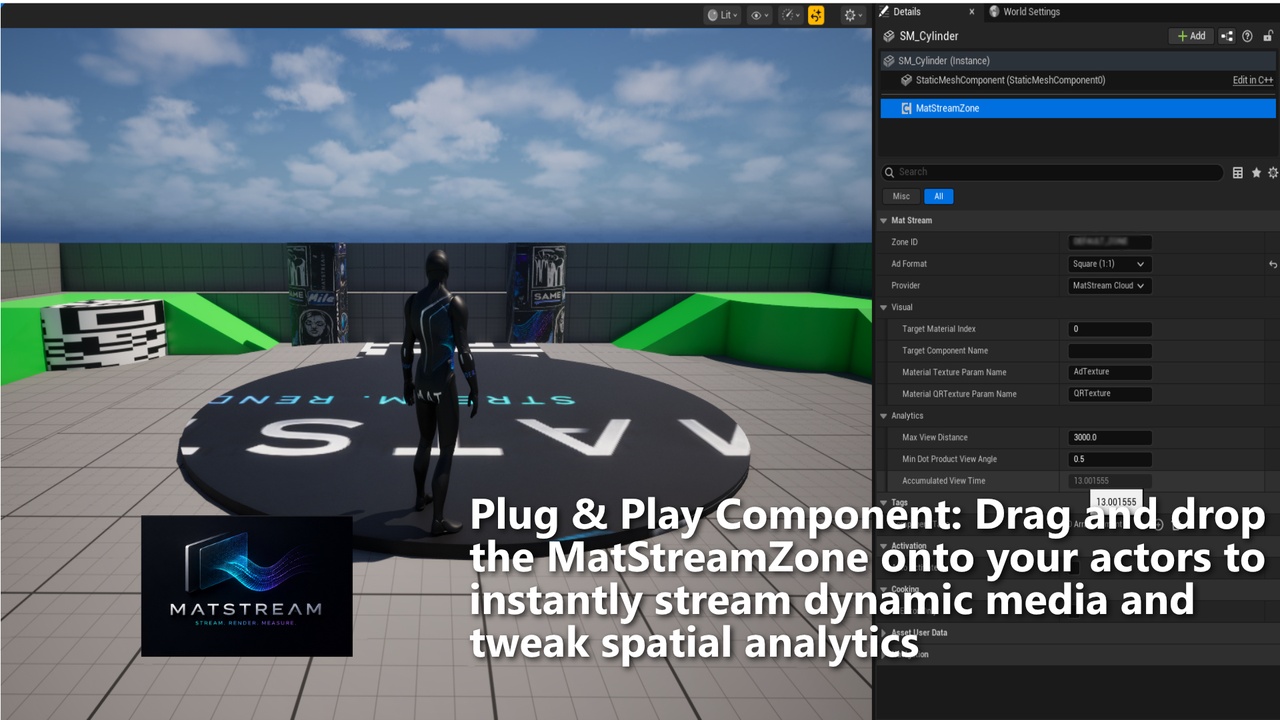1280x720 pixels.
Task: Select the MatStreamZone component row
Action: pyautogui.click(x=1078, y=108)
